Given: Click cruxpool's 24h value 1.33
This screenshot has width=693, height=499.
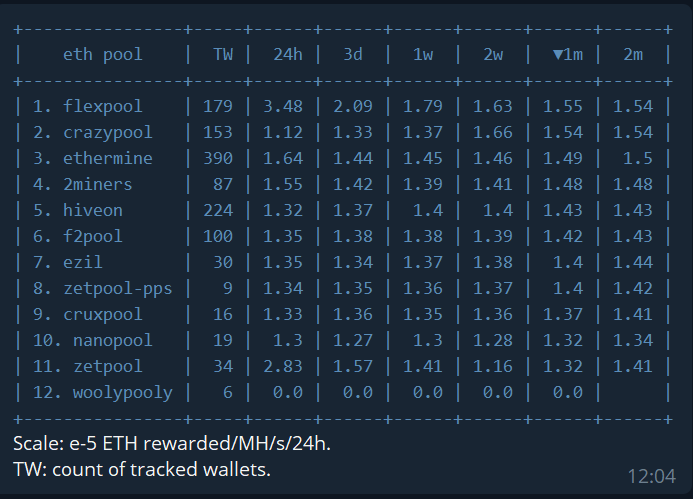Looking at the screenshot, I should click(x=283, y=315).
